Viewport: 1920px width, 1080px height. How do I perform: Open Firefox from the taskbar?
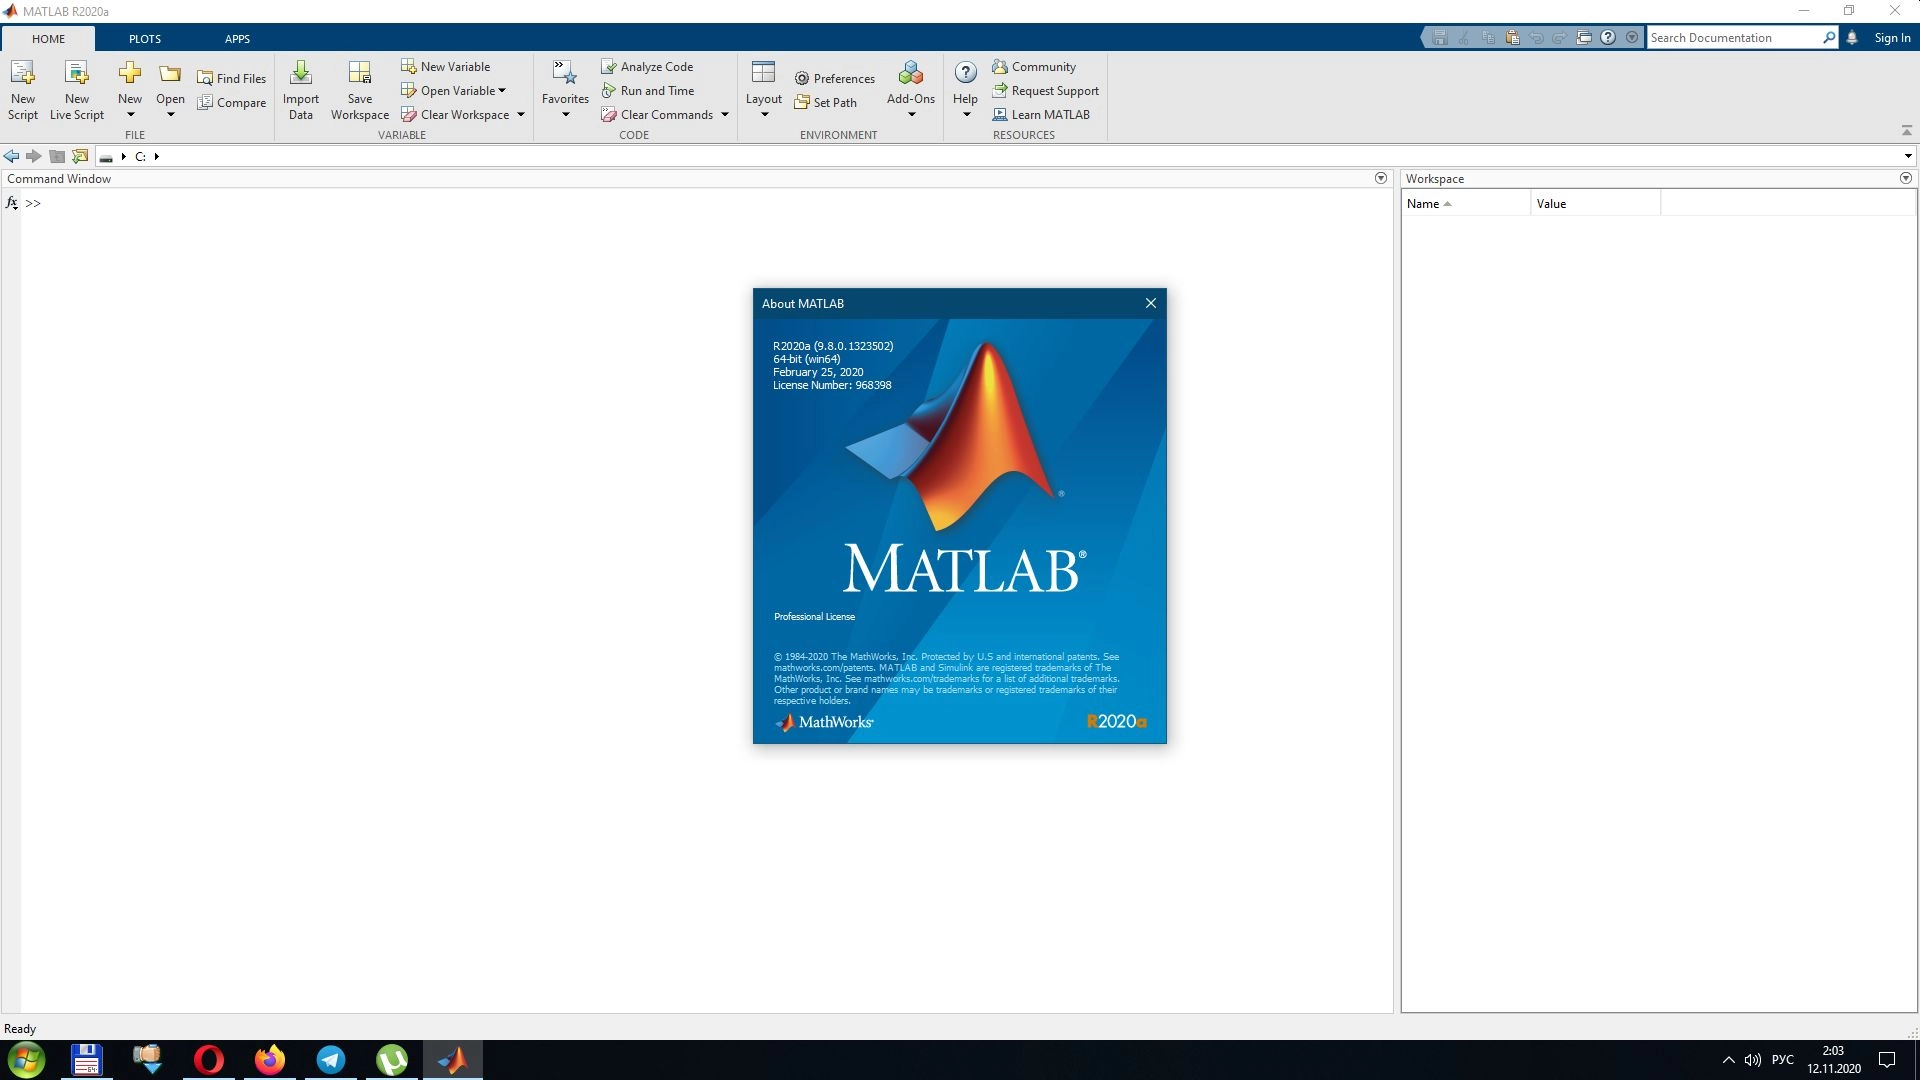(269, 1059)
